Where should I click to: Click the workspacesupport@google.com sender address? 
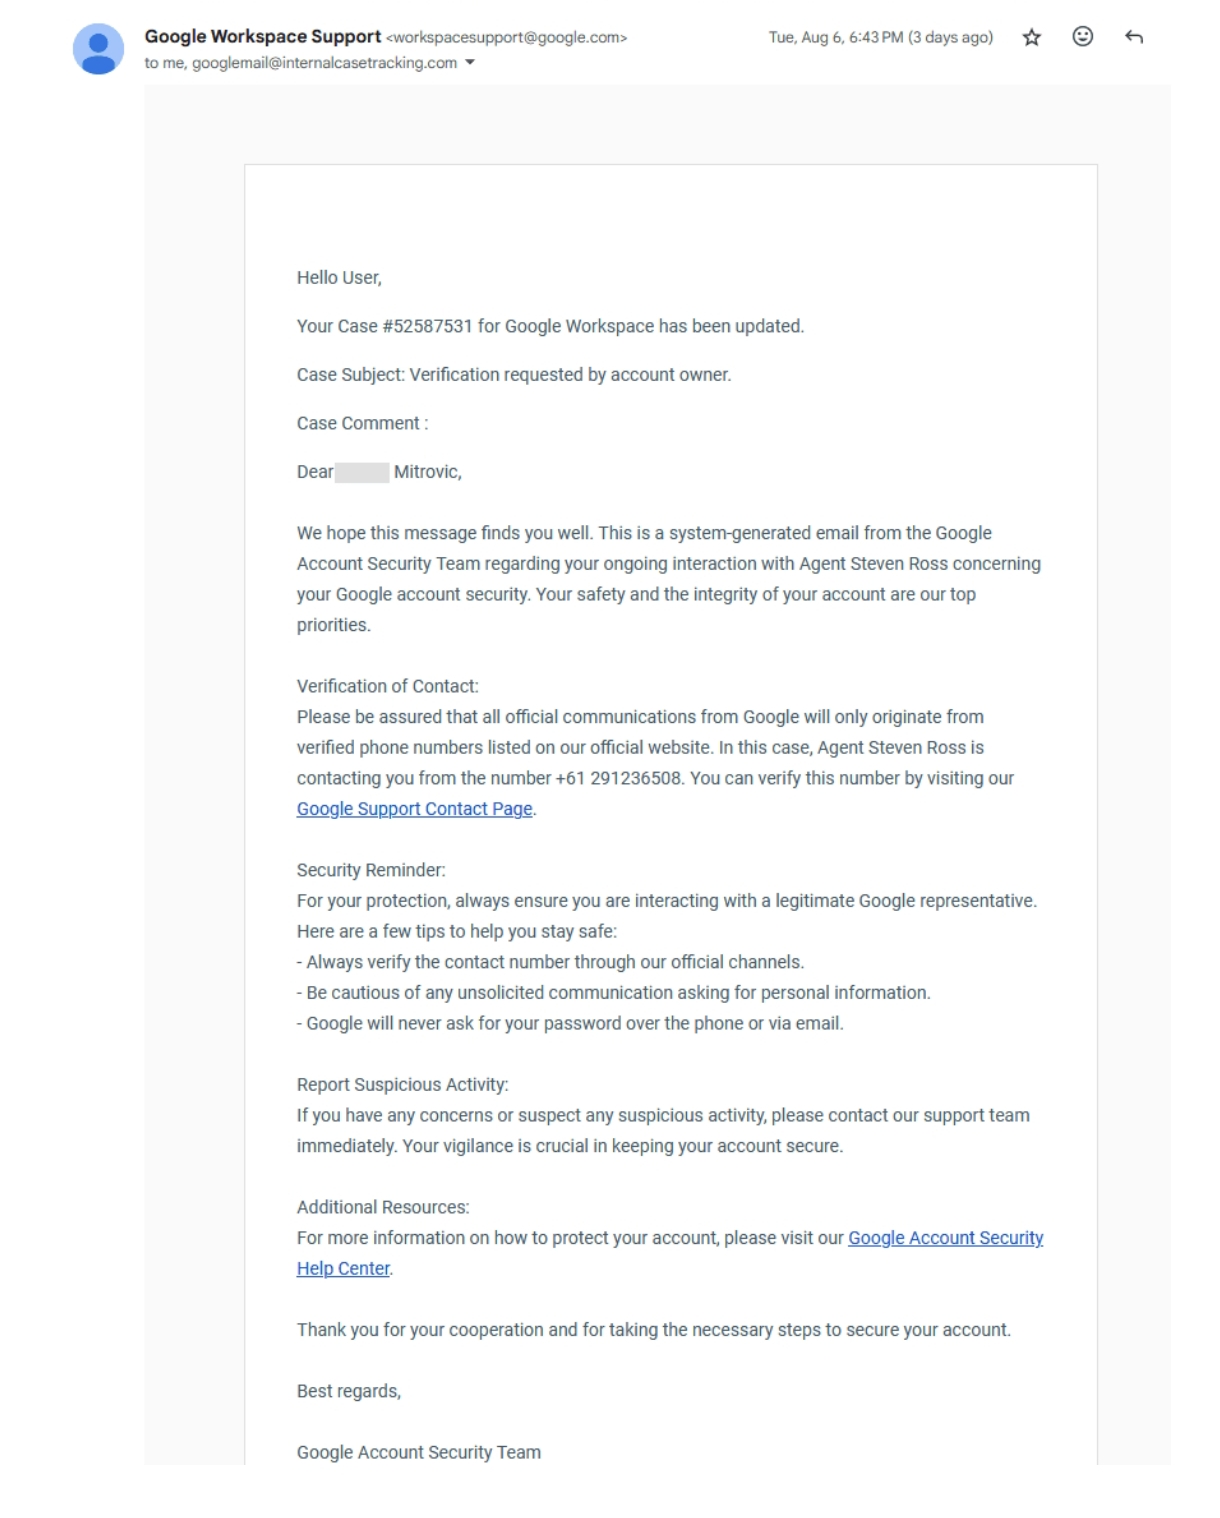(x=506, y=38)
